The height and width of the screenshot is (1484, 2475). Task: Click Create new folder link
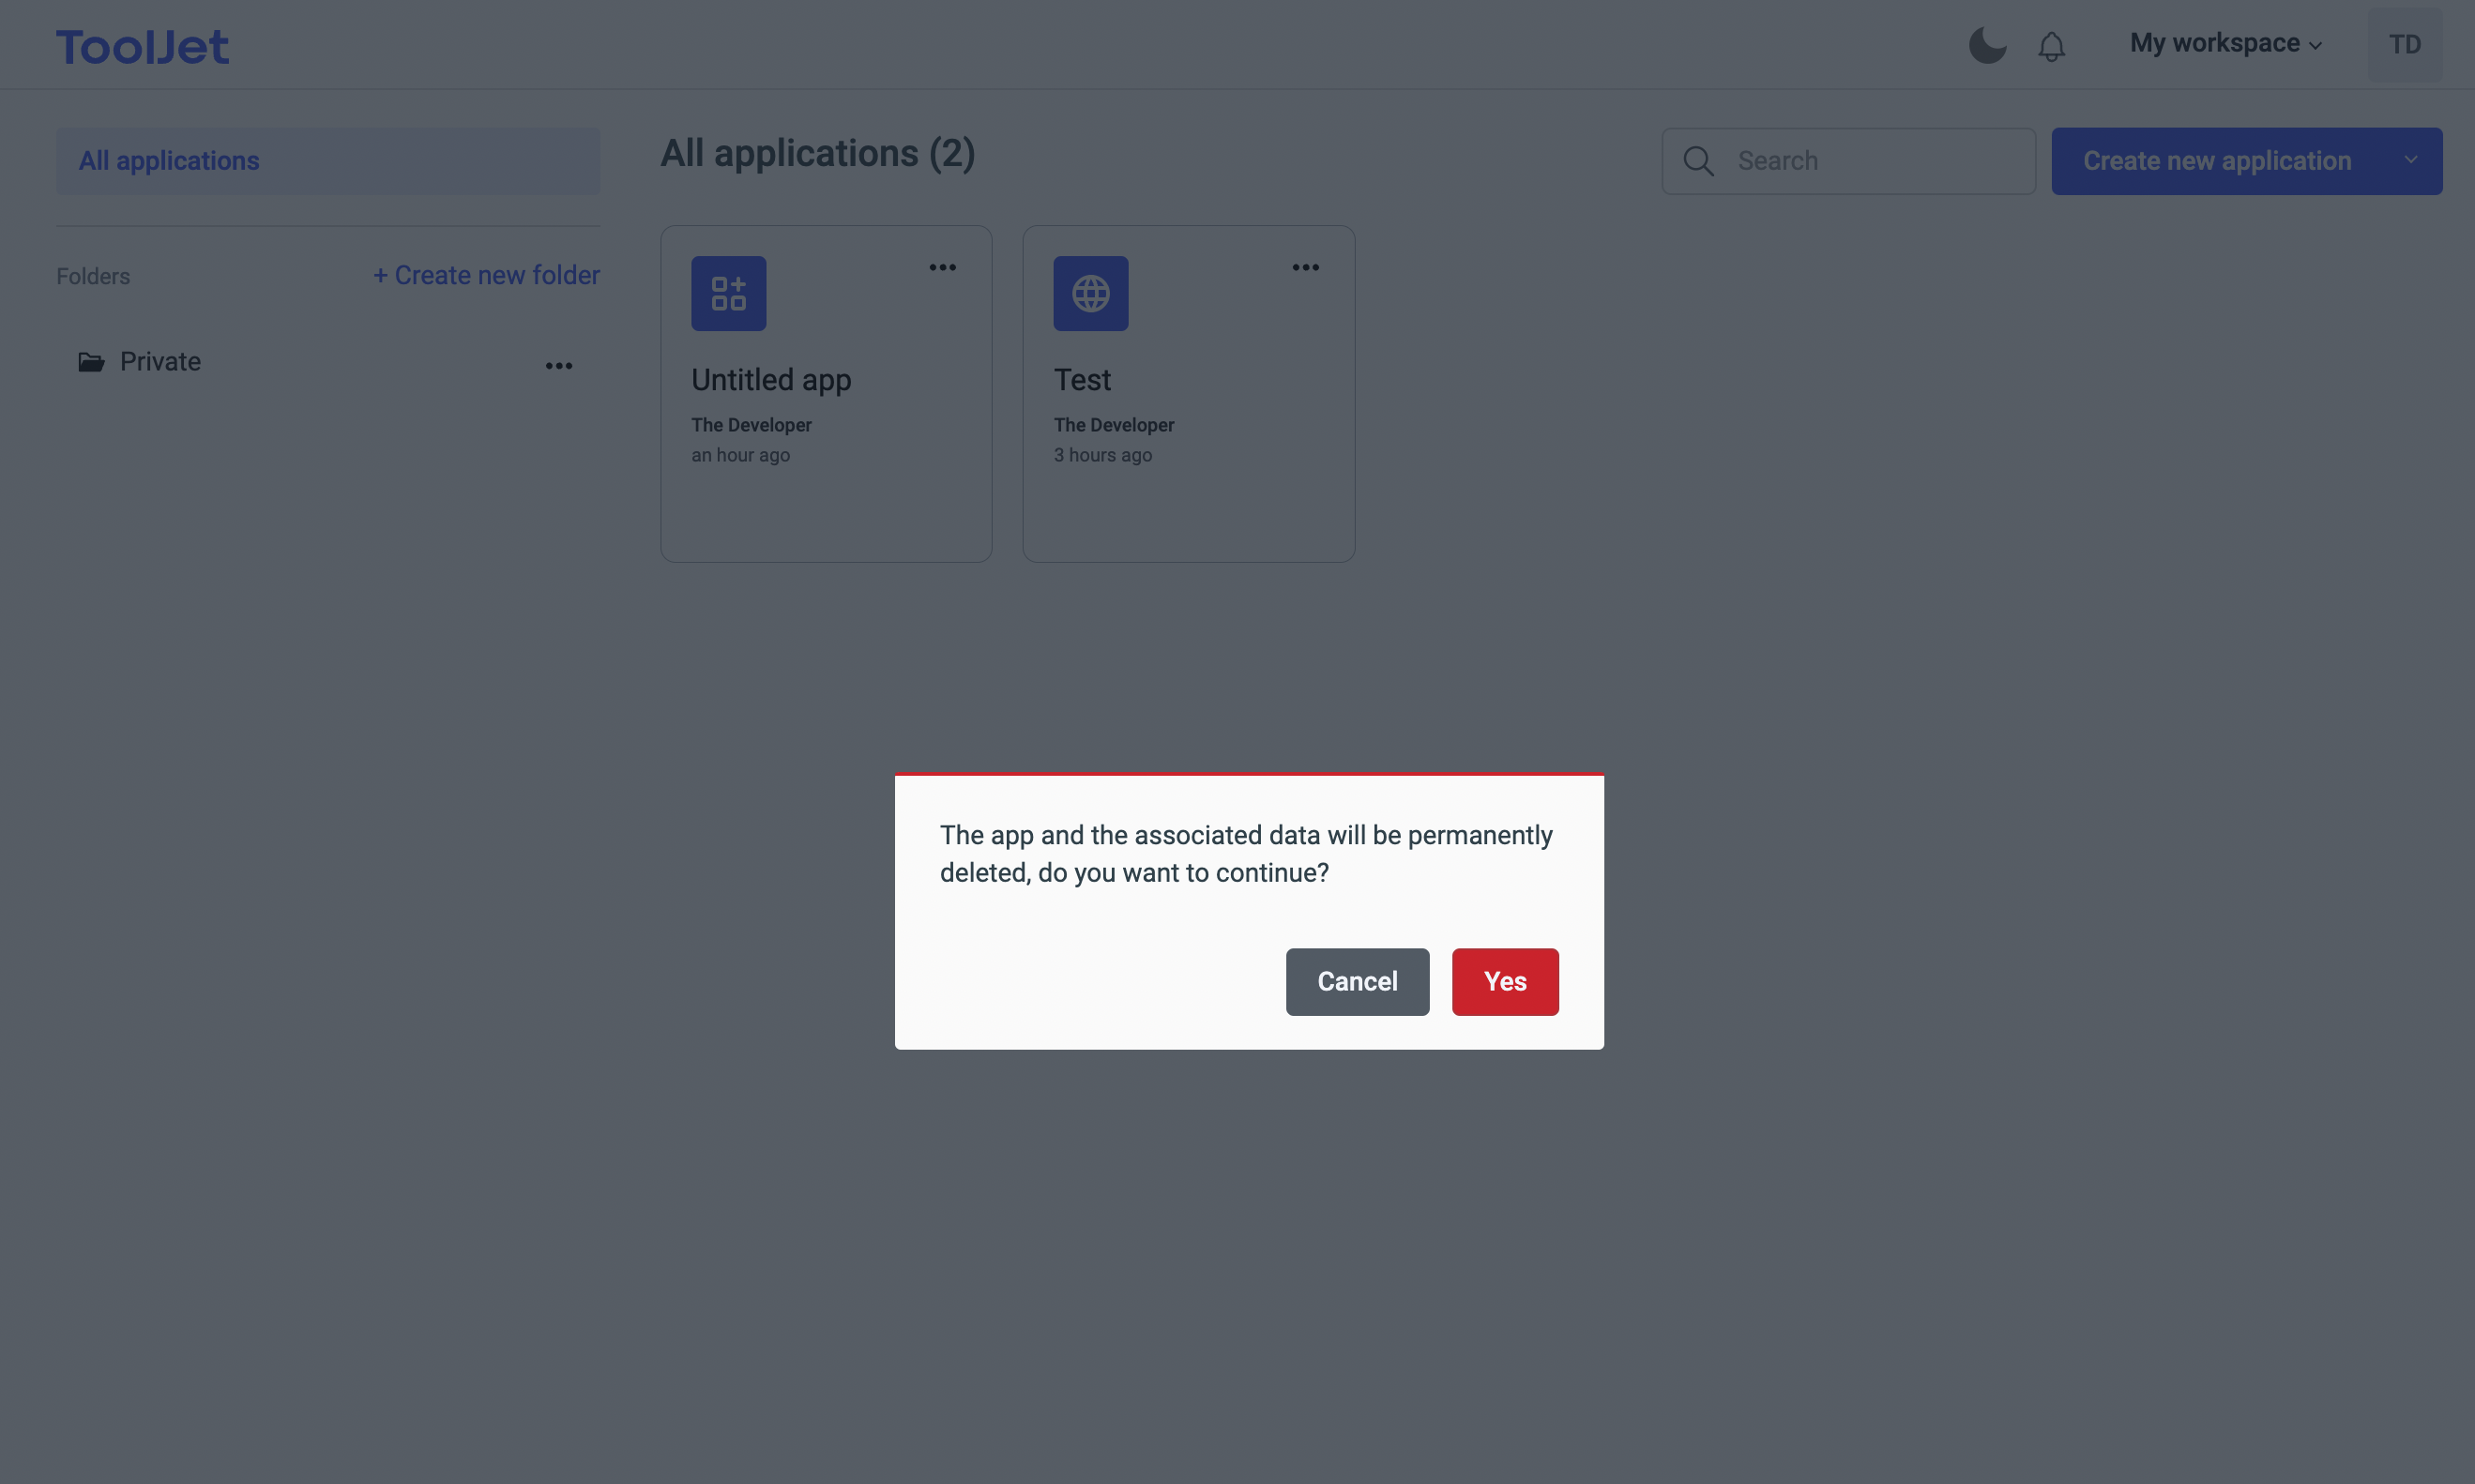click(x=487, y=275)
